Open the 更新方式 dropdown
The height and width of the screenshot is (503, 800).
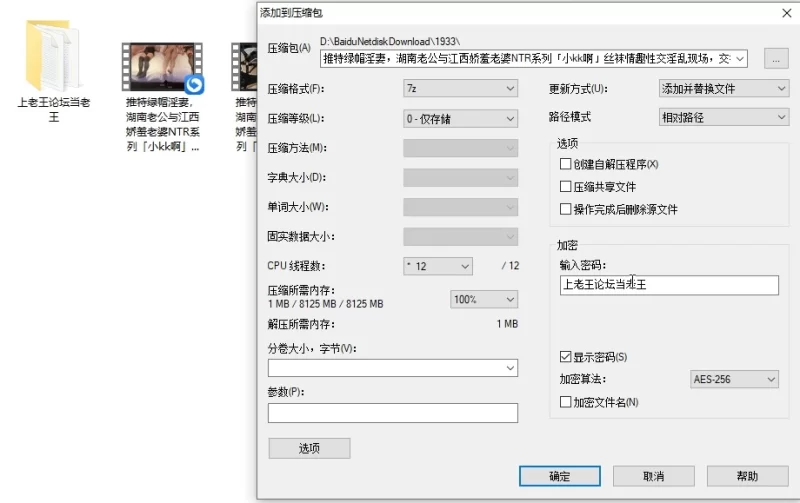tap(724, 89)
